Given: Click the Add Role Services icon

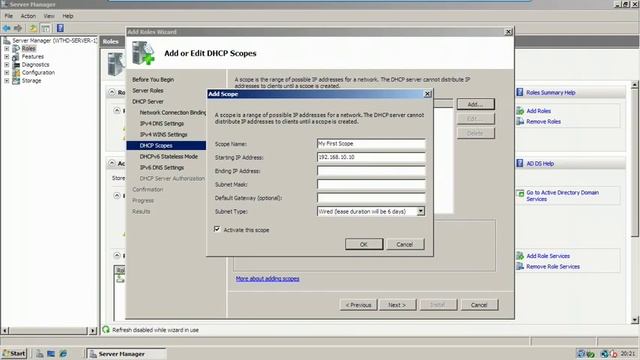Looking at the screenshot, I should tap(520, 256).
